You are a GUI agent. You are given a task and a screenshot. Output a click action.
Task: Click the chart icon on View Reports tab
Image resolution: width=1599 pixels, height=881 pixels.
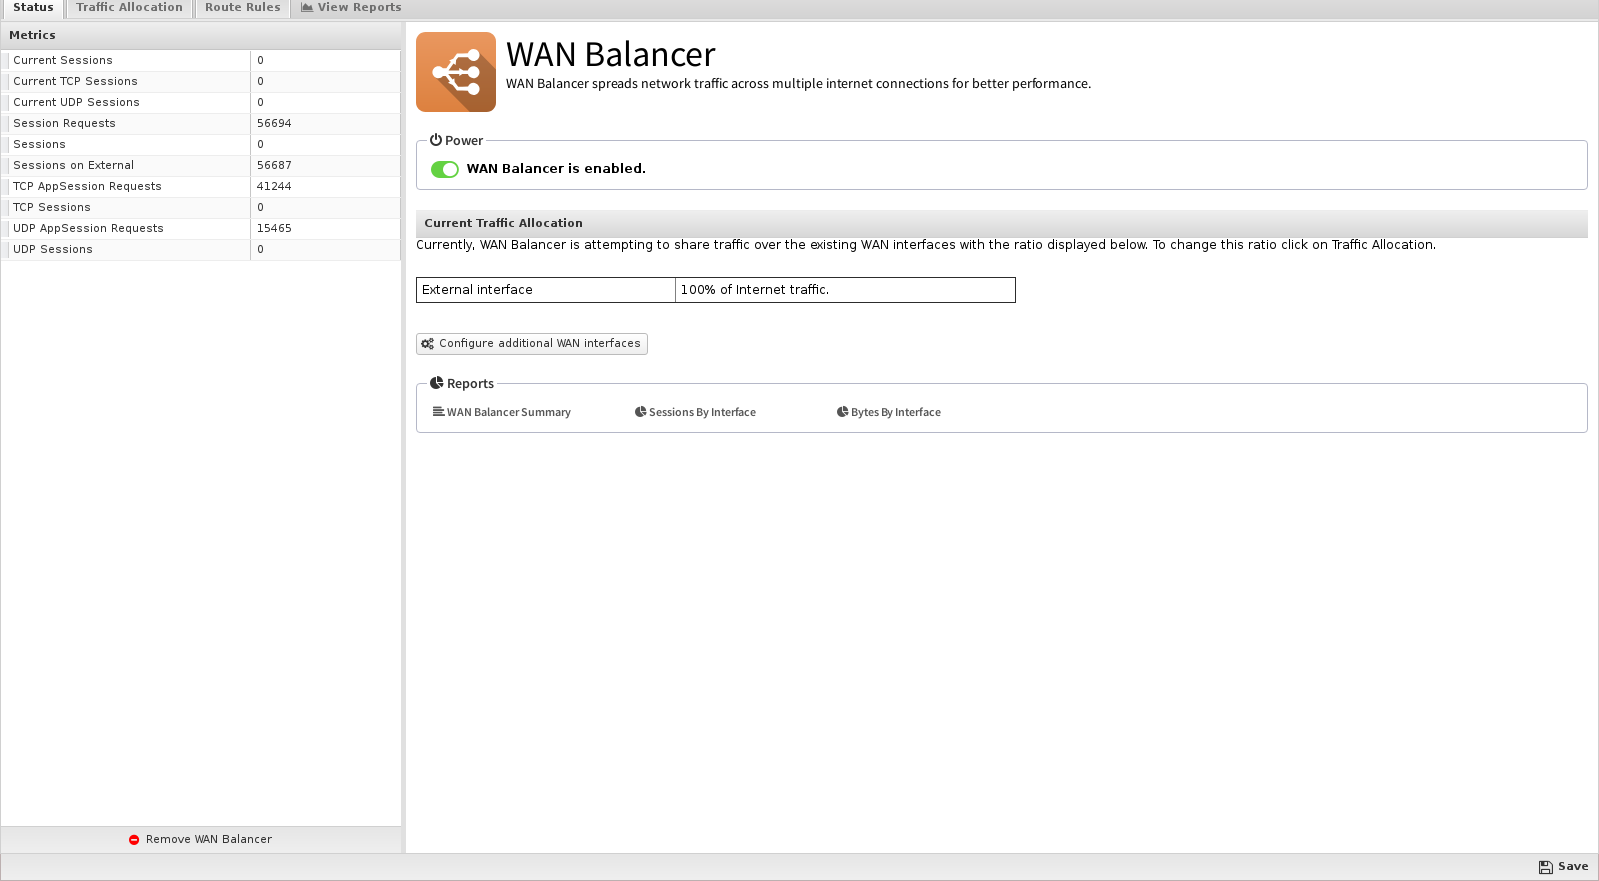point(307,7)
